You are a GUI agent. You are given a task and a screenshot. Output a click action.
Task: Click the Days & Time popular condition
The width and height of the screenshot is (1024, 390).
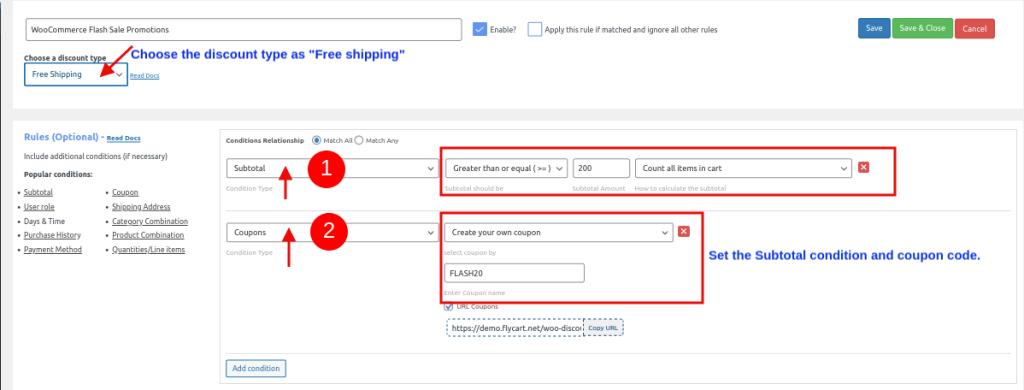click(x=44, y=221)
